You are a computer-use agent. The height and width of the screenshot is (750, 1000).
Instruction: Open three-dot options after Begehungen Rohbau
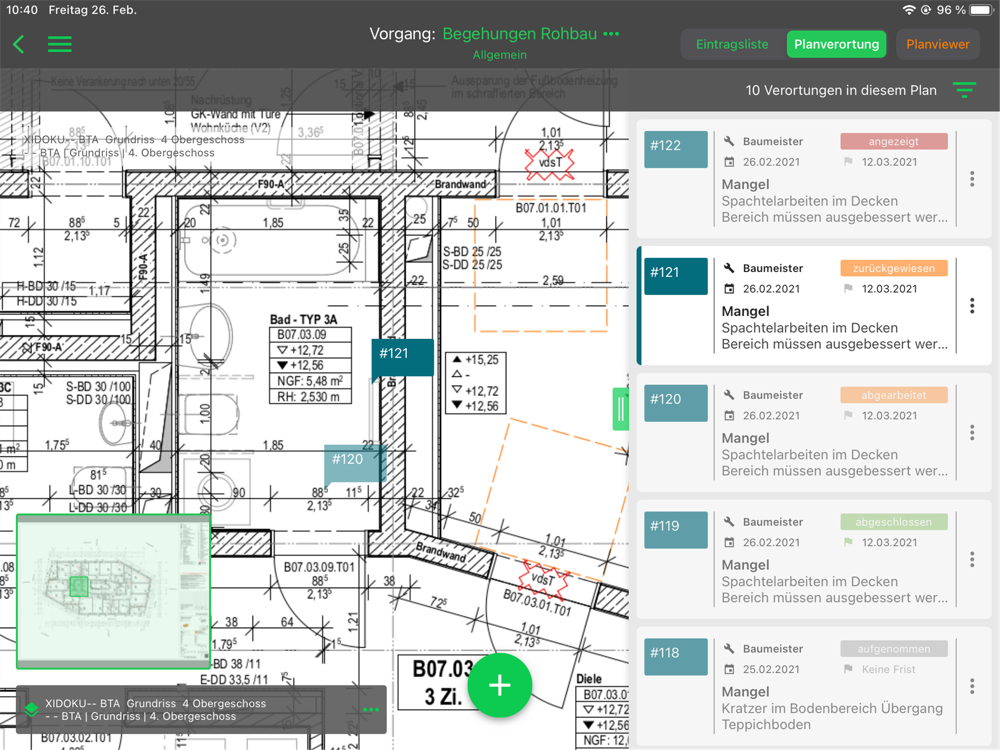pos(611,34)
